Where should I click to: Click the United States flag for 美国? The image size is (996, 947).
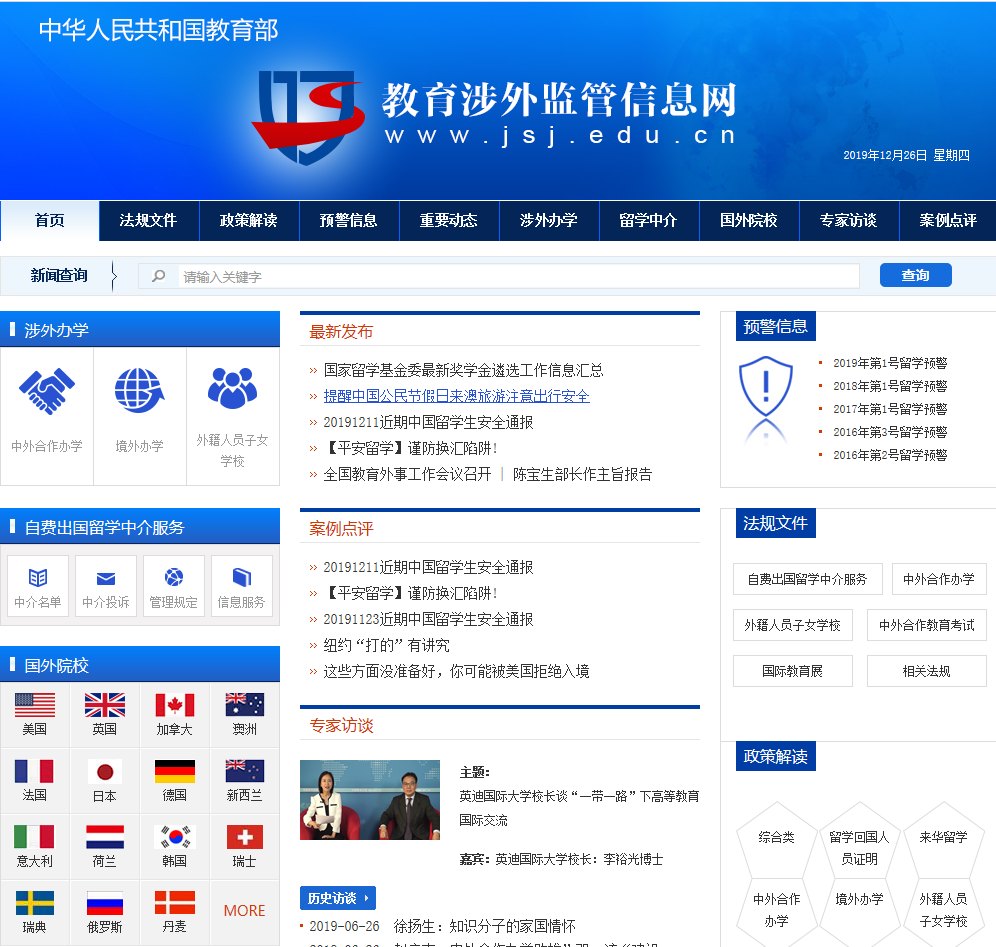[x=36, y=704]
